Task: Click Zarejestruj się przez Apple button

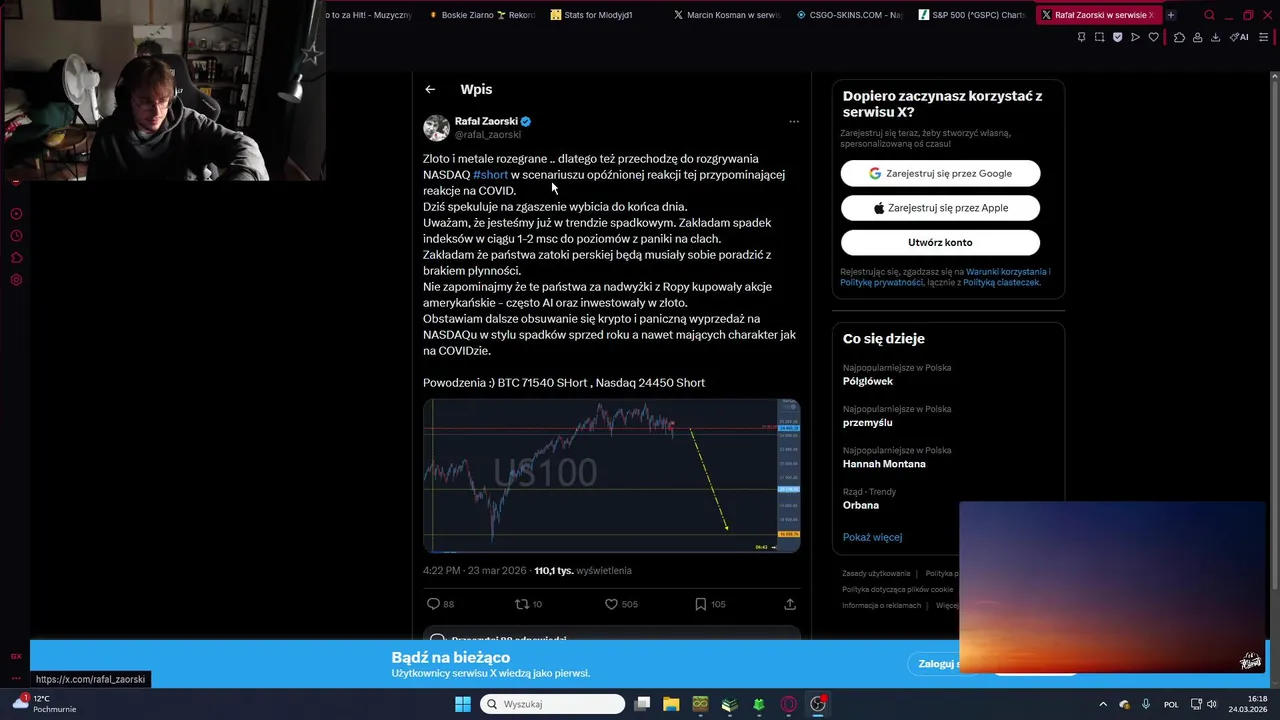Action: tap(940, 208)
